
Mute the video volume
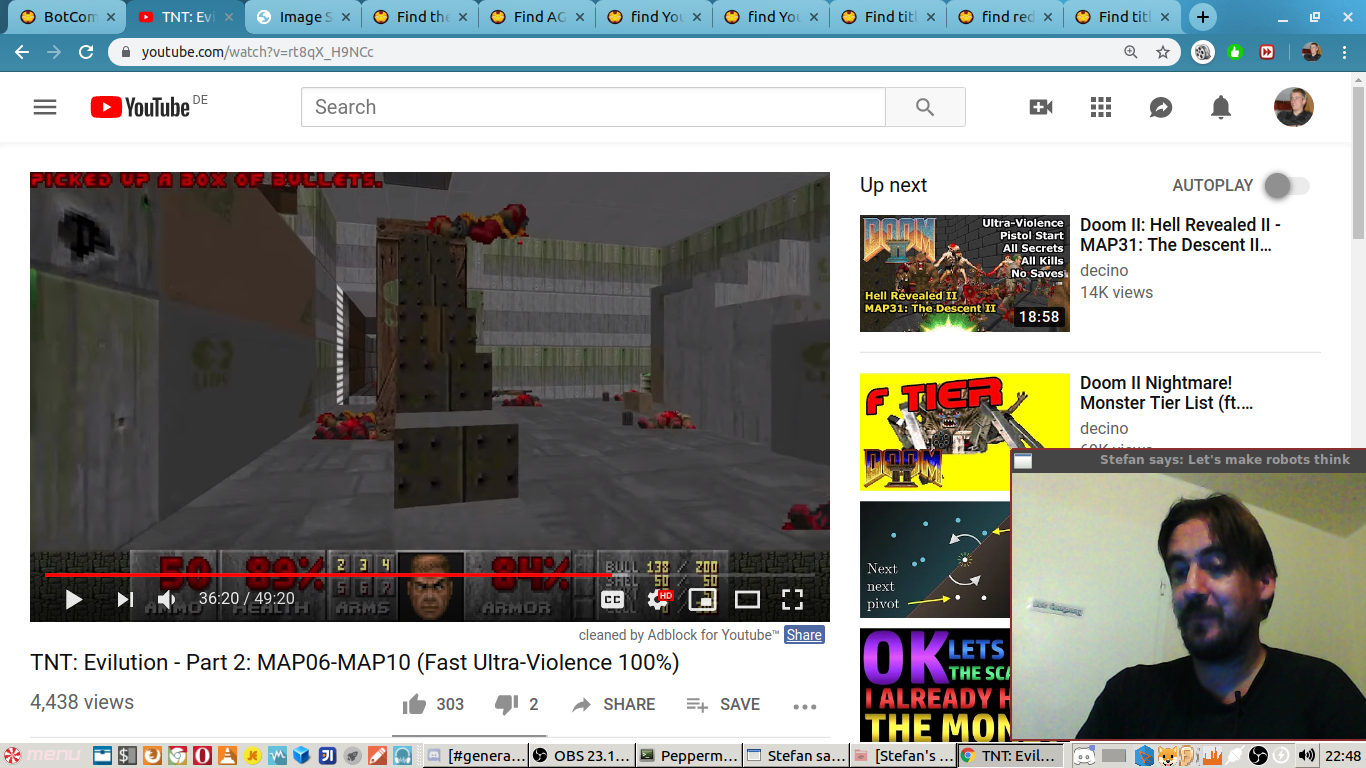point(166,599)
